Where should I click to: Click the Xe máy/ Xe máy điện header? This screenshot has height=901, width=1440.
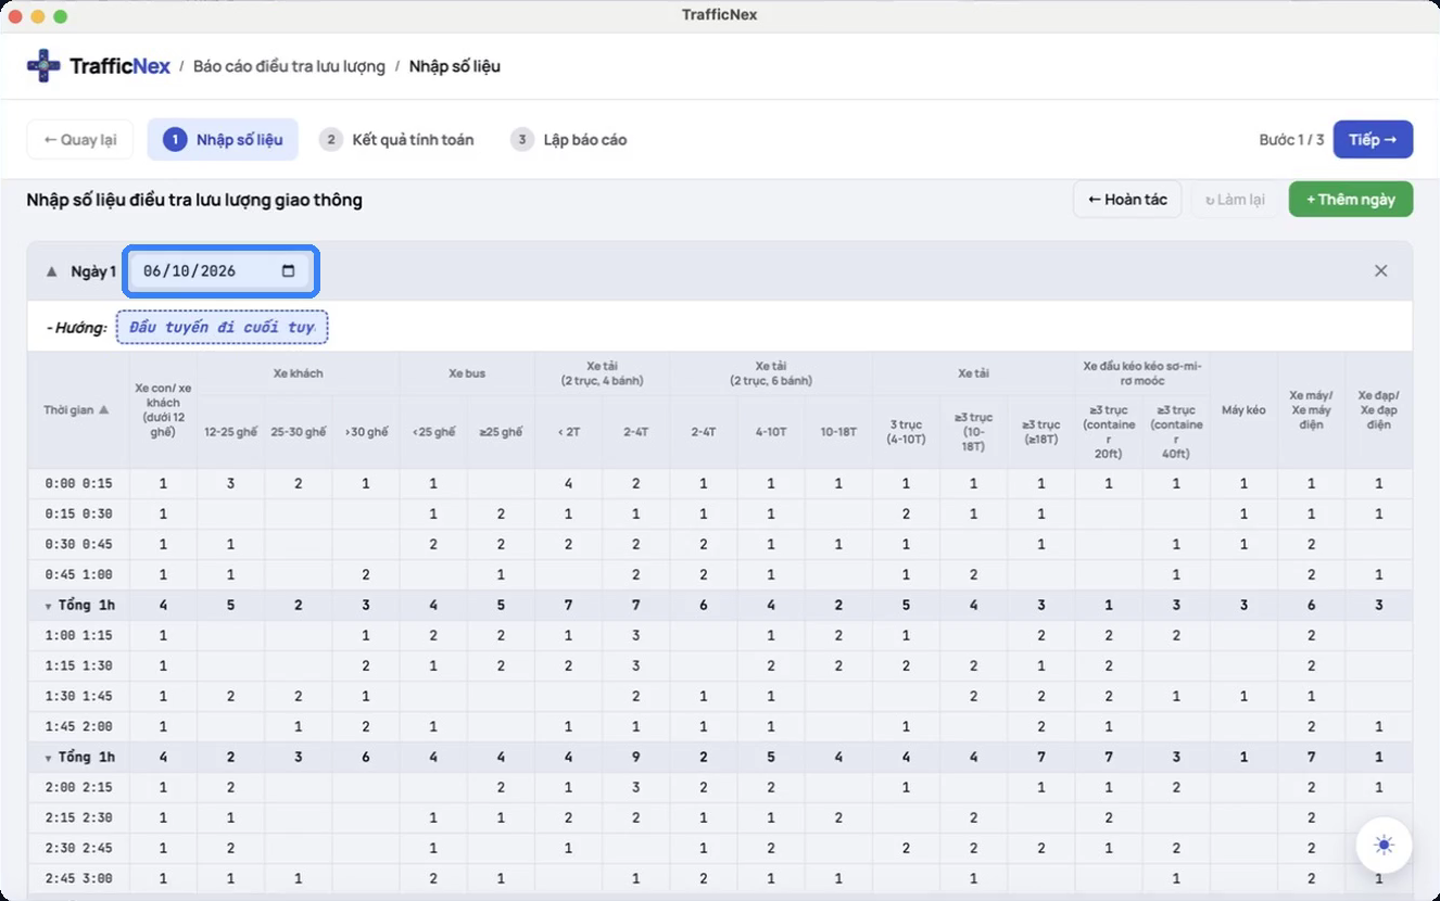coord(1311,410)
